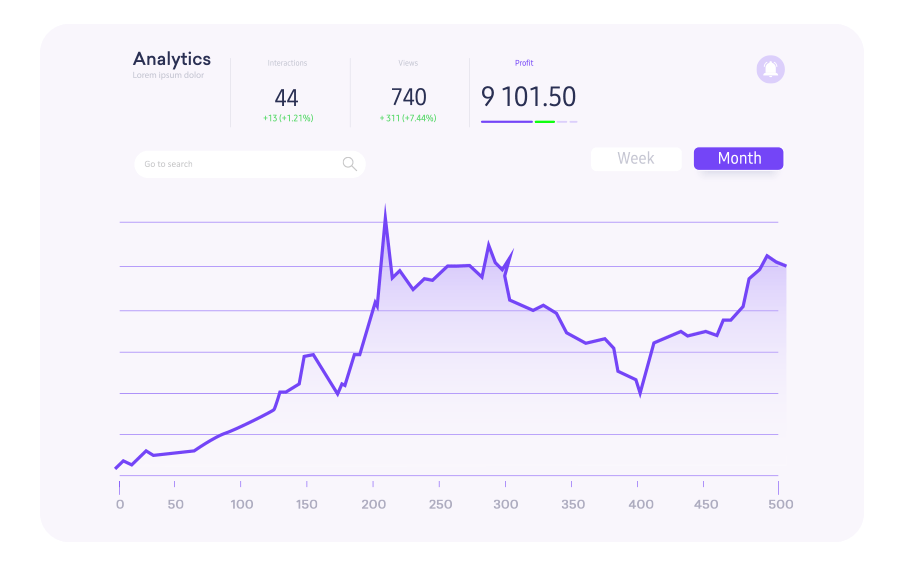Click the Lorem ipsum dolor subtitle
Screen dimensions: 900x566
pyautogui.click(x=168, y=75)
